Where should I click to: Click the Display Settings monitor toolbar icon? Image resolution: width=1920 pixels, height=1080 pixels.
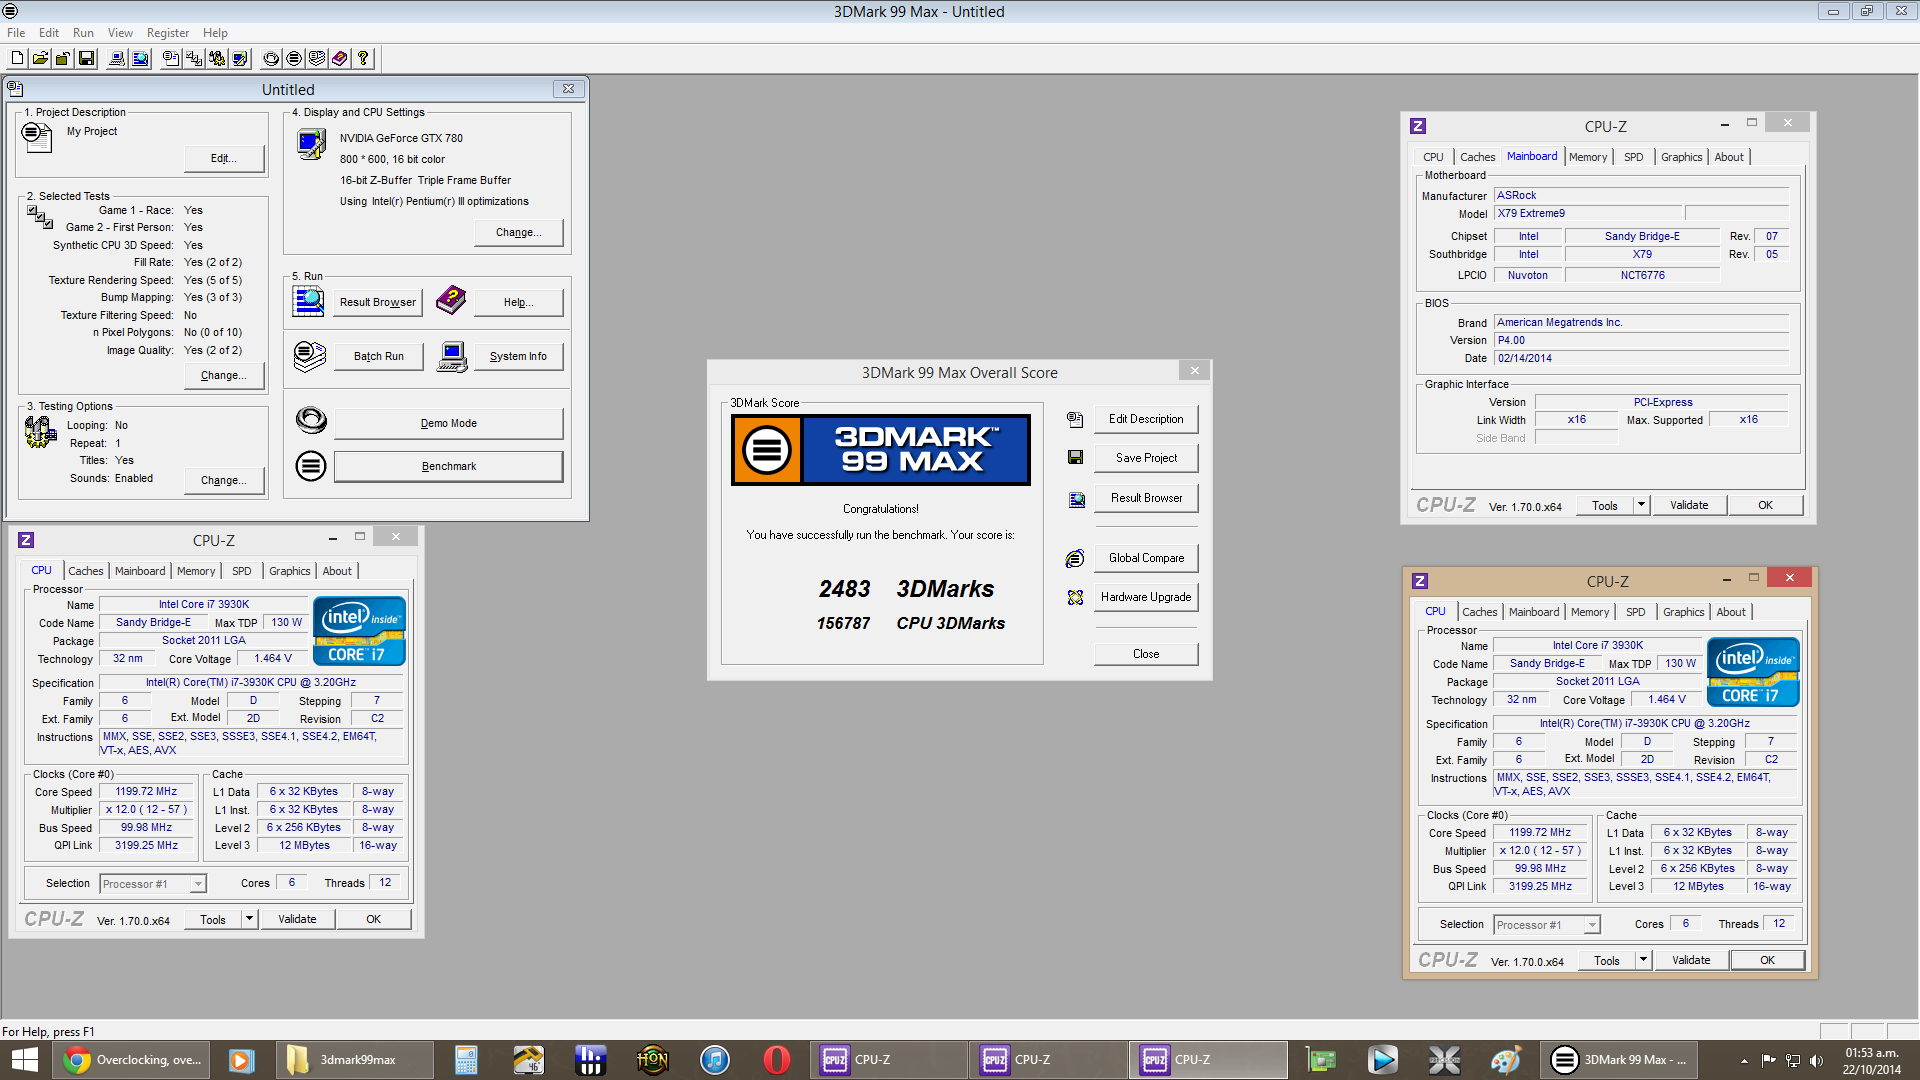(240, 59)
